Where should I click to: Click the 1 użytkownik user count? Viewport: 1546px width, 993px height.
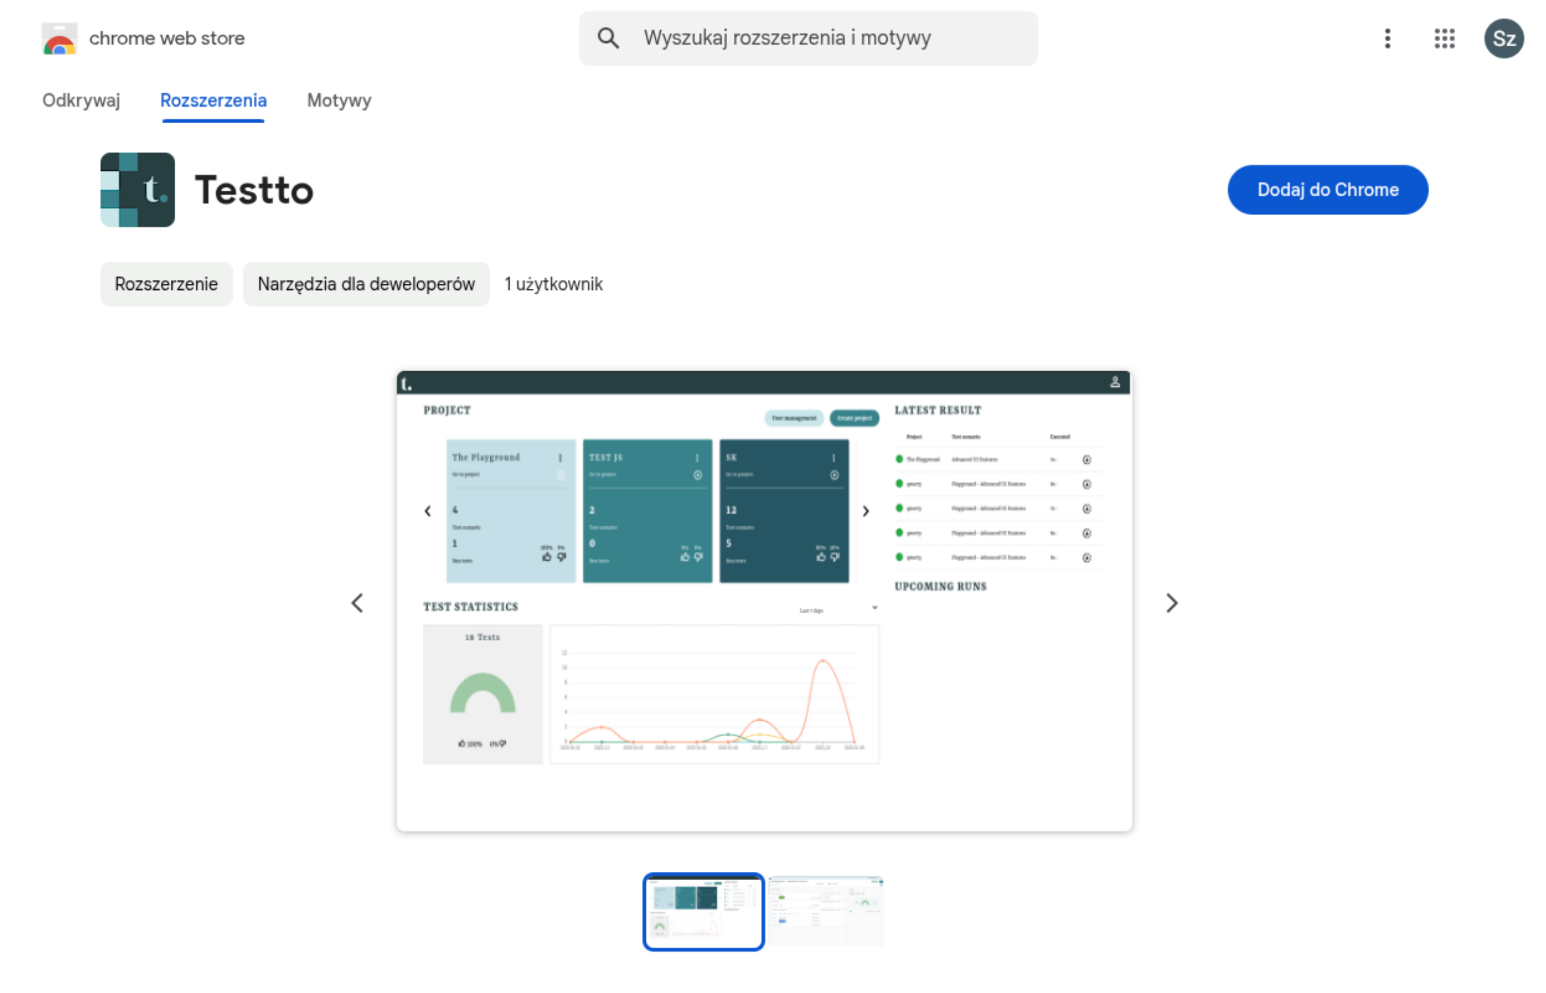(553, 284)
